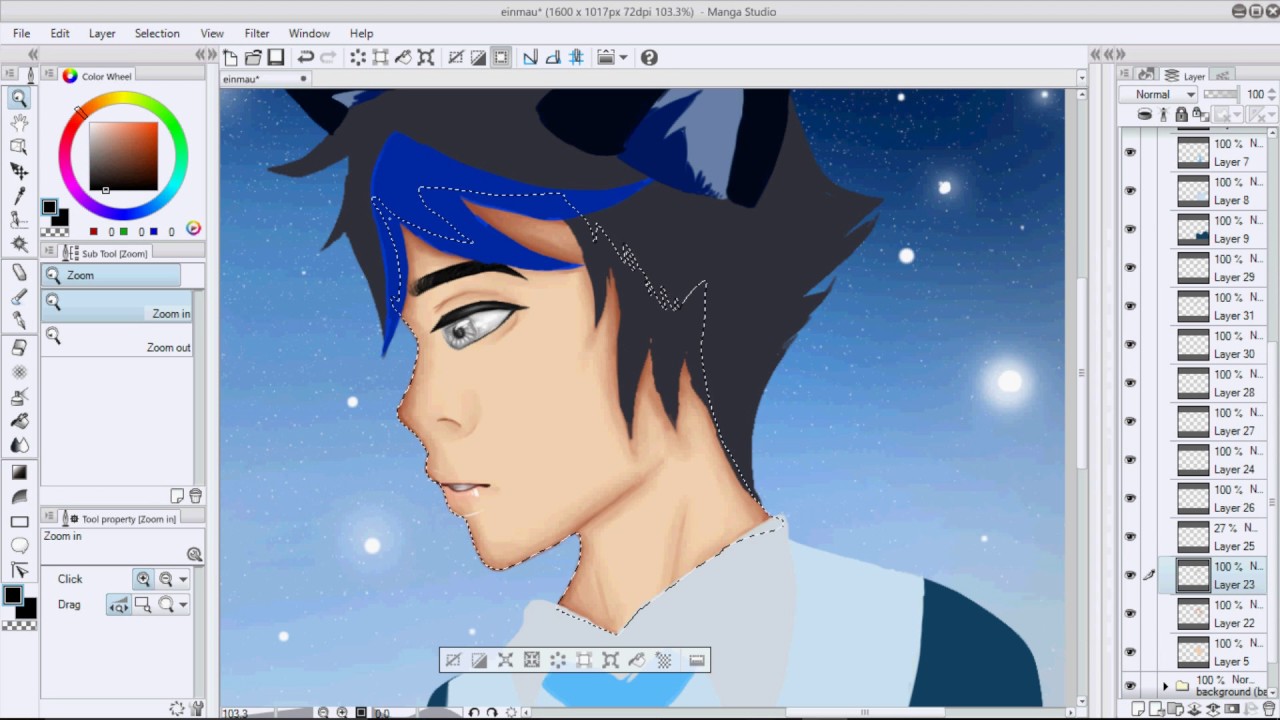Select the Figure rectangle tool
The image size is (1280, 720).
19,521
